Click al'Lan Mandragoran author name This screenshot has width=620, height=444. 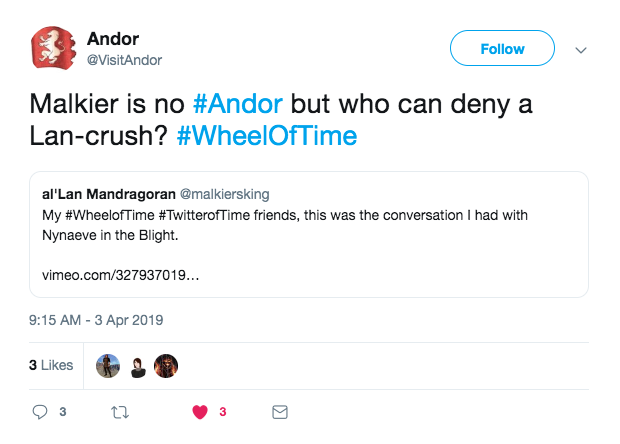click(107, 193)
